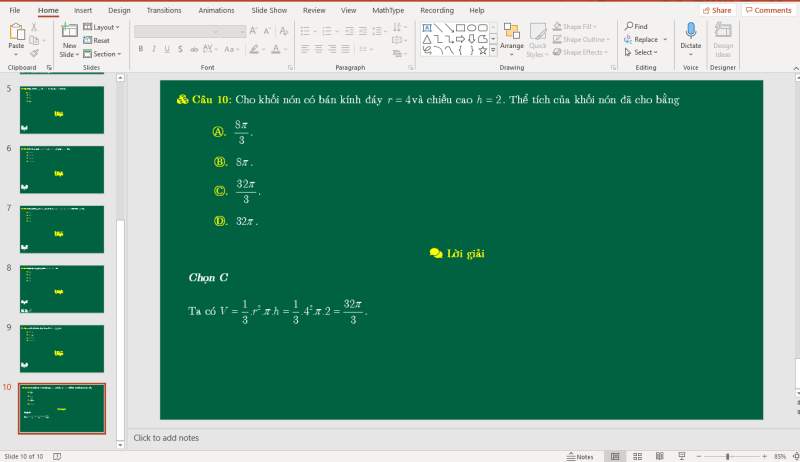800x462 pixels.
Task: Open the font size combo box
Action: [233, 32]
